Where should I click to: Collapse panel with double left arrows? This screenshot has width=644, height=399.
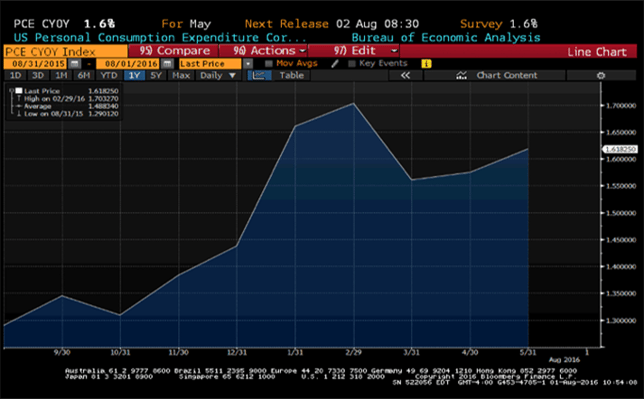click(x=405, y=76)
